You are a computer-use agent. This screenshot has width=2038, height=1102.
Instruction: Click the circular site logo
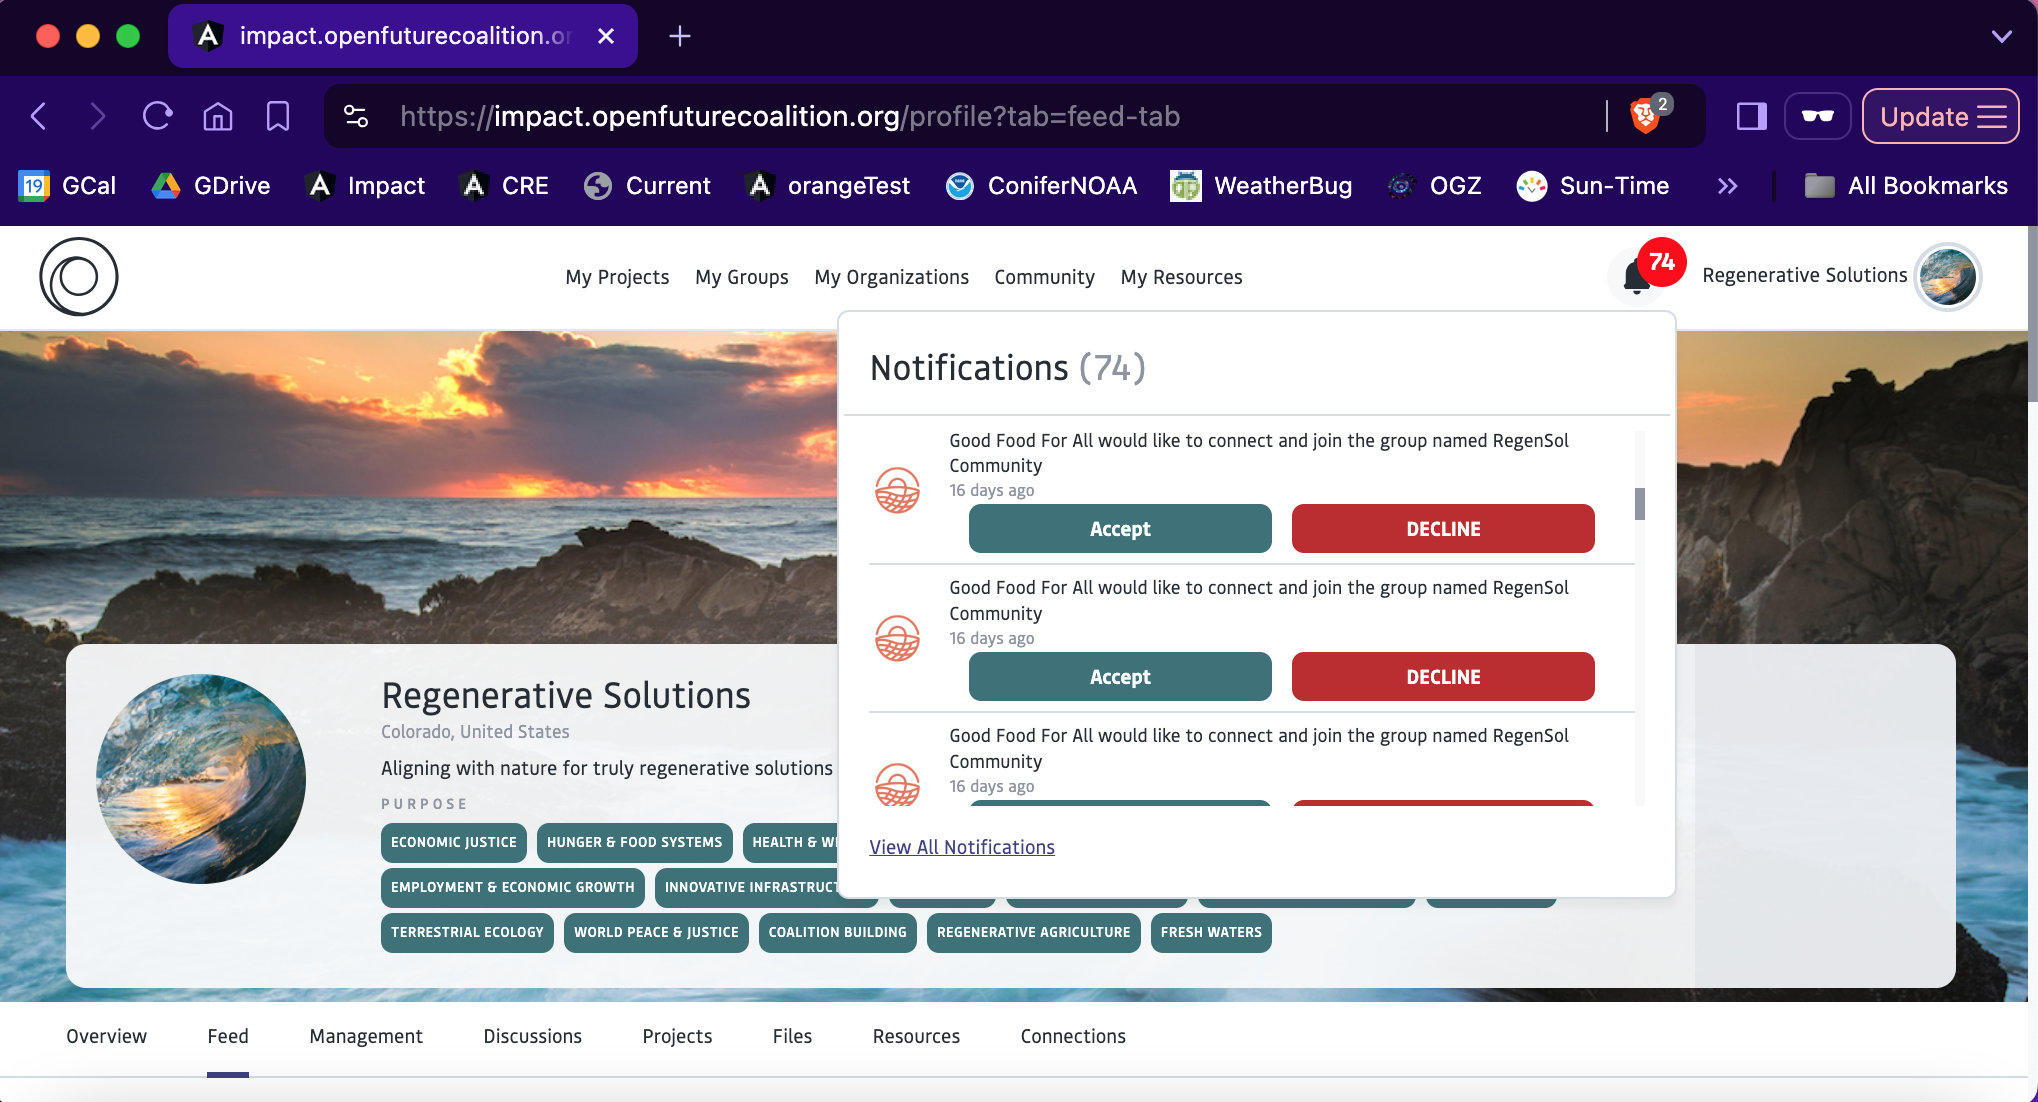78,277
